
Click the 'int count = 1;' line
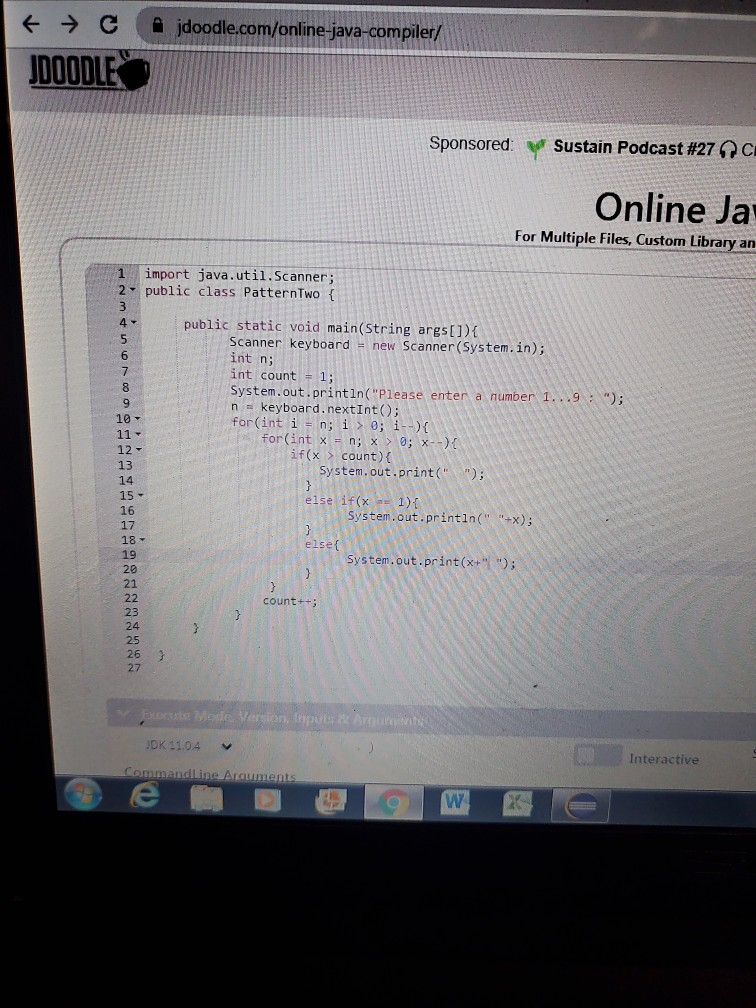point(282,375)
